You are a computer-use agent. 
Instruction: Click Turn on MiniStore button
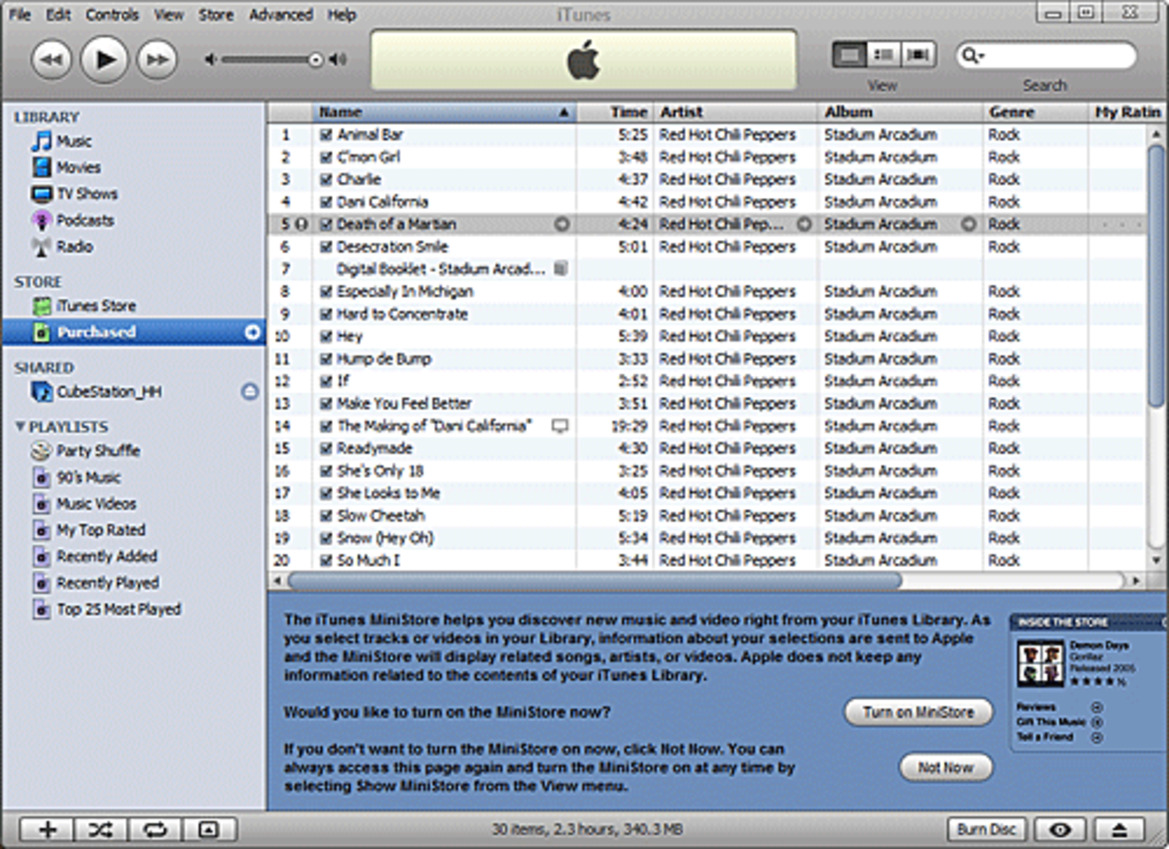[918, 712]
